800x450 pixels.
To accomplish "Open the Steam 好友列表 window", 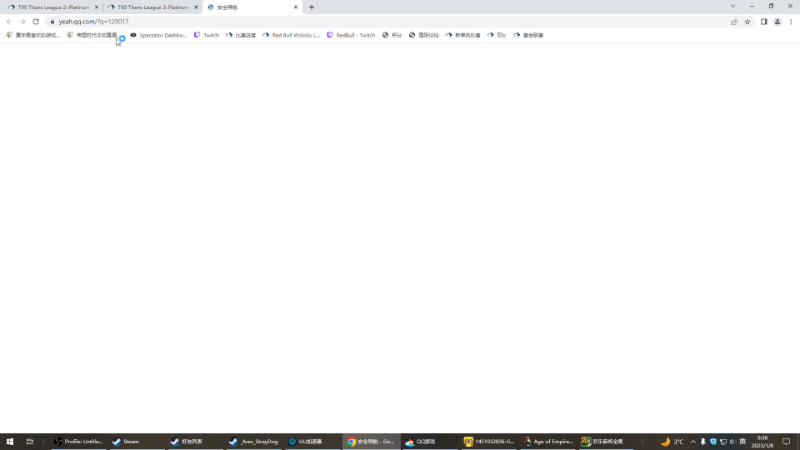I will (x=195, y=441).
